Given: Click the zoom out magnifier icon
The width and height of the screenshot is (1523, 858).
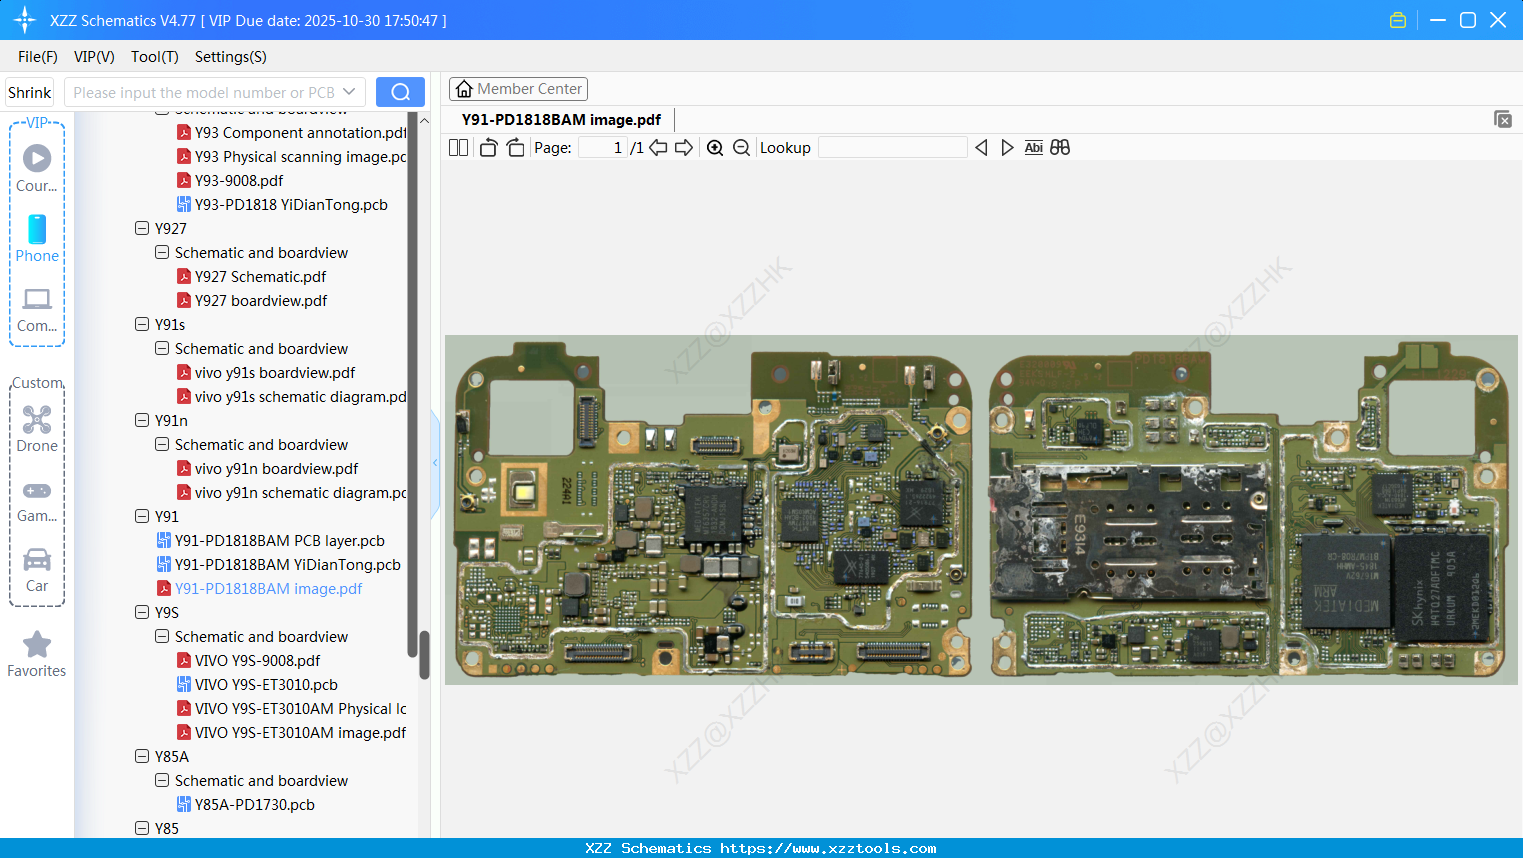Looking at the screenshot, I should (x=741, y=148).
